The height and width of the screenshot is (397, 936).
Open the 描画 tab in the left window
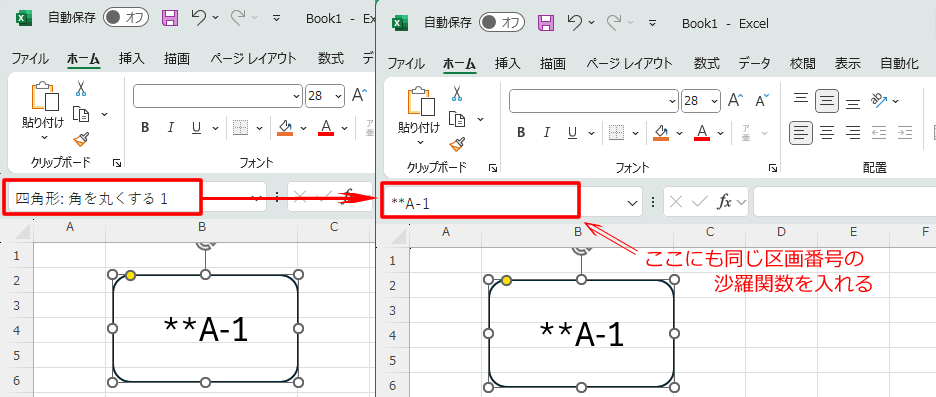[177, 59]
